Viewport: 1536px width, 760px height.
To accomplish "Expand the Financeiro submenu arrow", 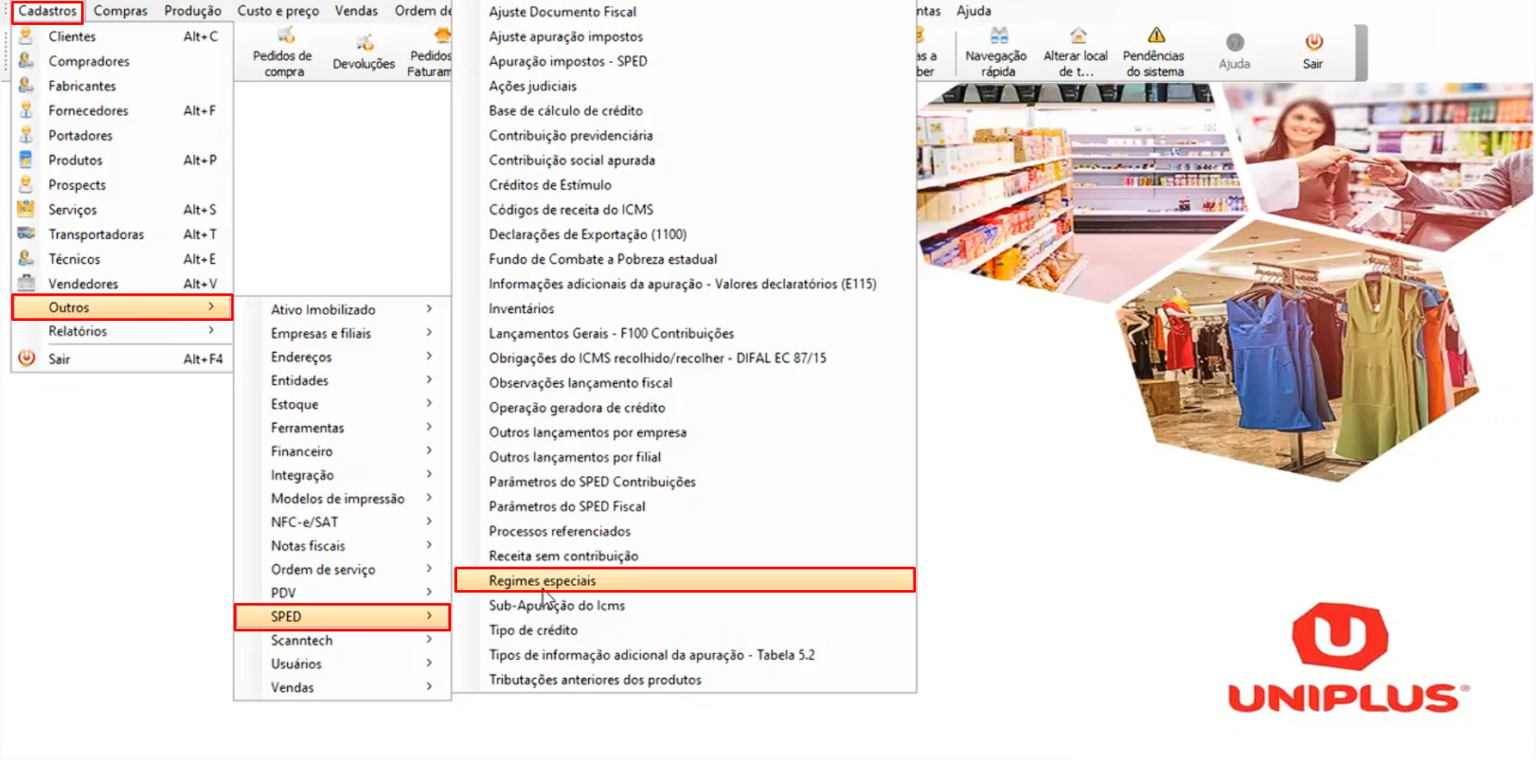I will (x=429, y=451).
